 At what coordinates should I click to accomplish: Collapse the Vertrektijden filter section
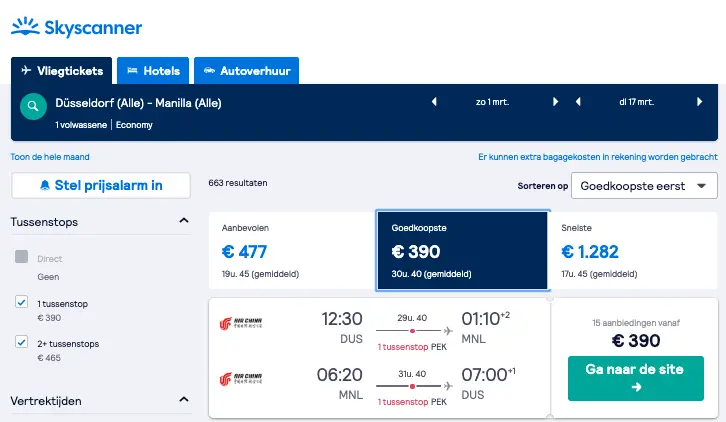[184, 399]
